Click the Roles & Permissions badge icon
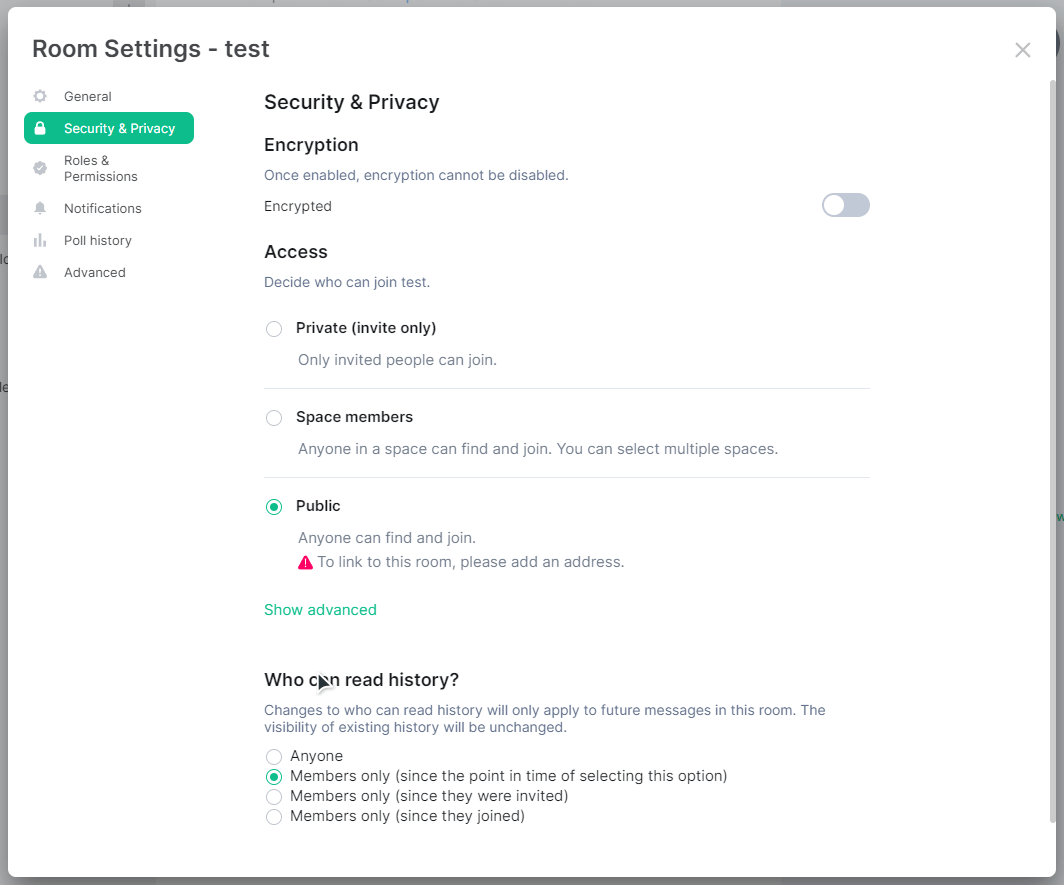The image size is (1064, 885). point(40,168)
